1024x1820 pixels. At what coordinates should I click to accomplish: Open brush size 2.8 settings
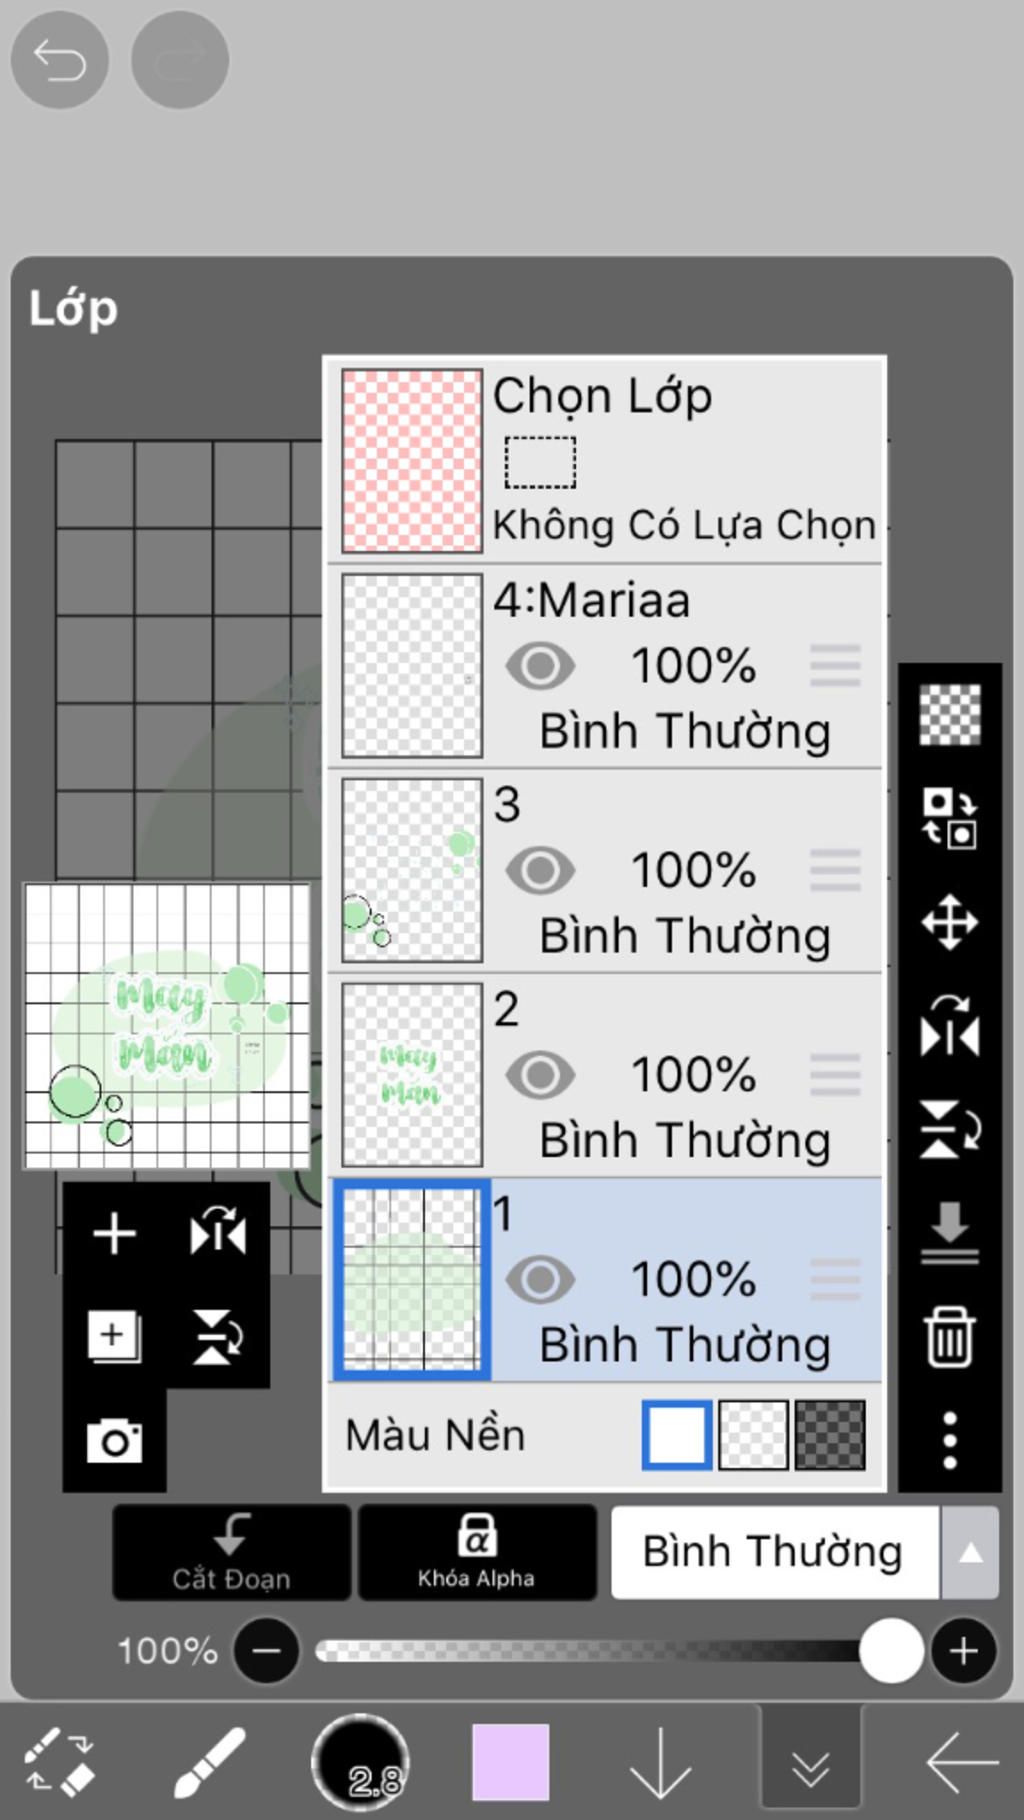360,1762
